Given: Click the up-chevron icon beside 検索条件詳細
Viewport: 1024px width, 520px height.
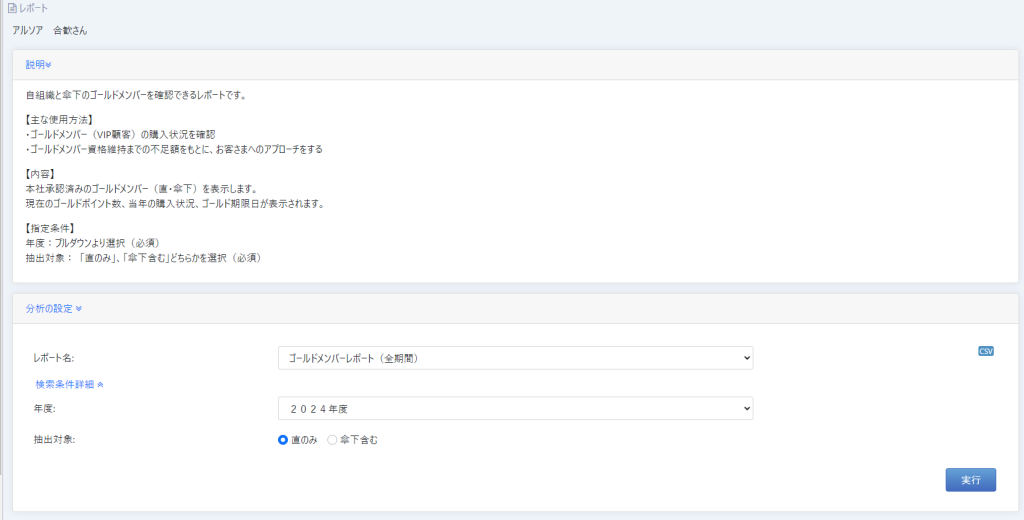Looking at the screenshot, I should [100, 384].
